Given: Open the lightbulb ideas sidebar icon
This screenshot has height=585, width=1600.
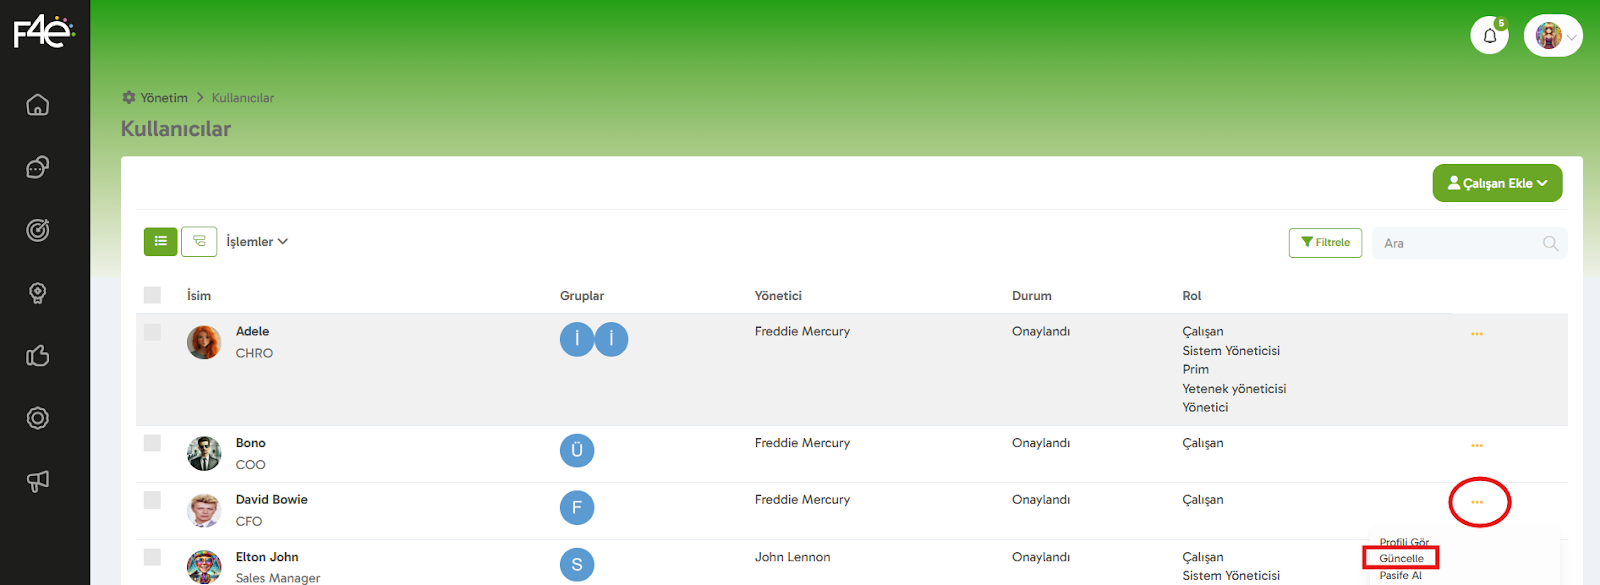Looking at the screenshot, I should (38, 293).
